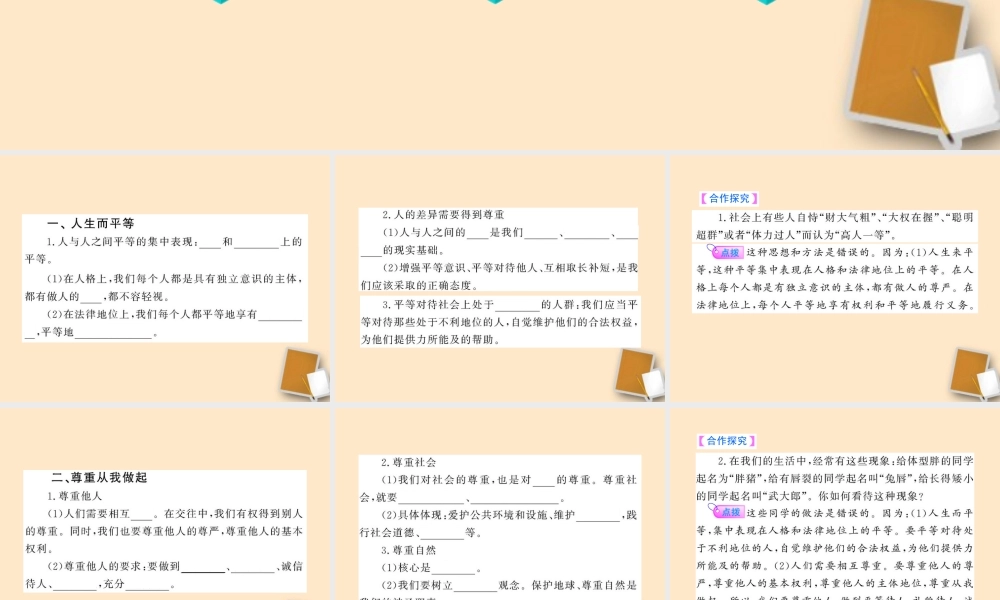Viewport: 1000px width, 600px height.
Task: Click the answer text 这些同学的做法是错误的
Action: point(835,553)
